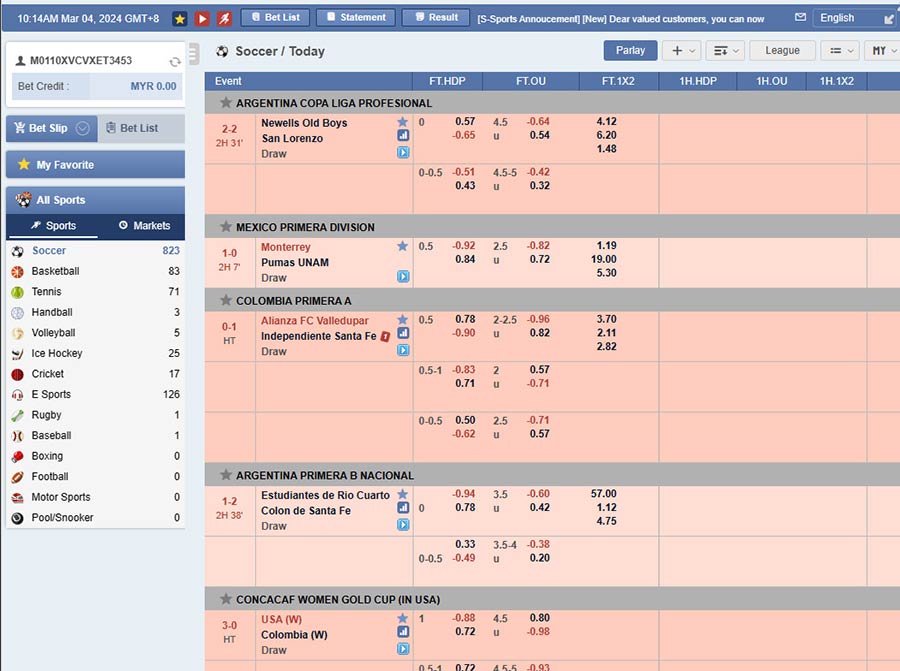Open the League filter button
900x671 pixels.
pos(782,50)
